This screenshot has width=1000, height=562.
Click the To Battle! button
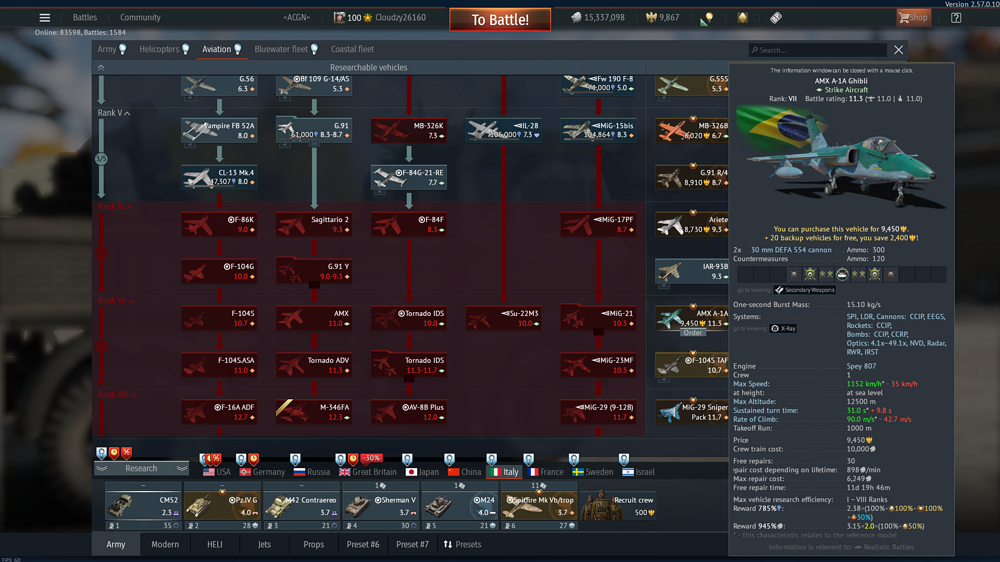(x=500, y=20)
